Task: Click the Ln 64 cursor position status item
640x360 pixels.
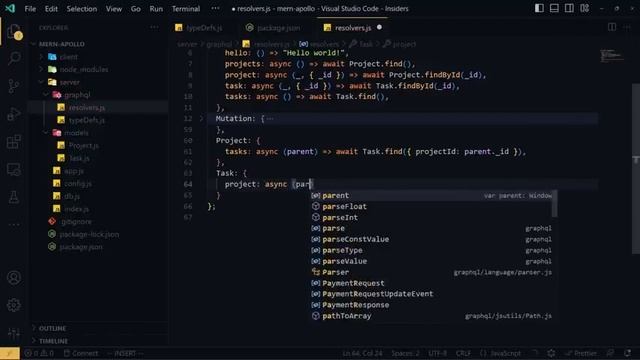Action: tap(362, 353)
